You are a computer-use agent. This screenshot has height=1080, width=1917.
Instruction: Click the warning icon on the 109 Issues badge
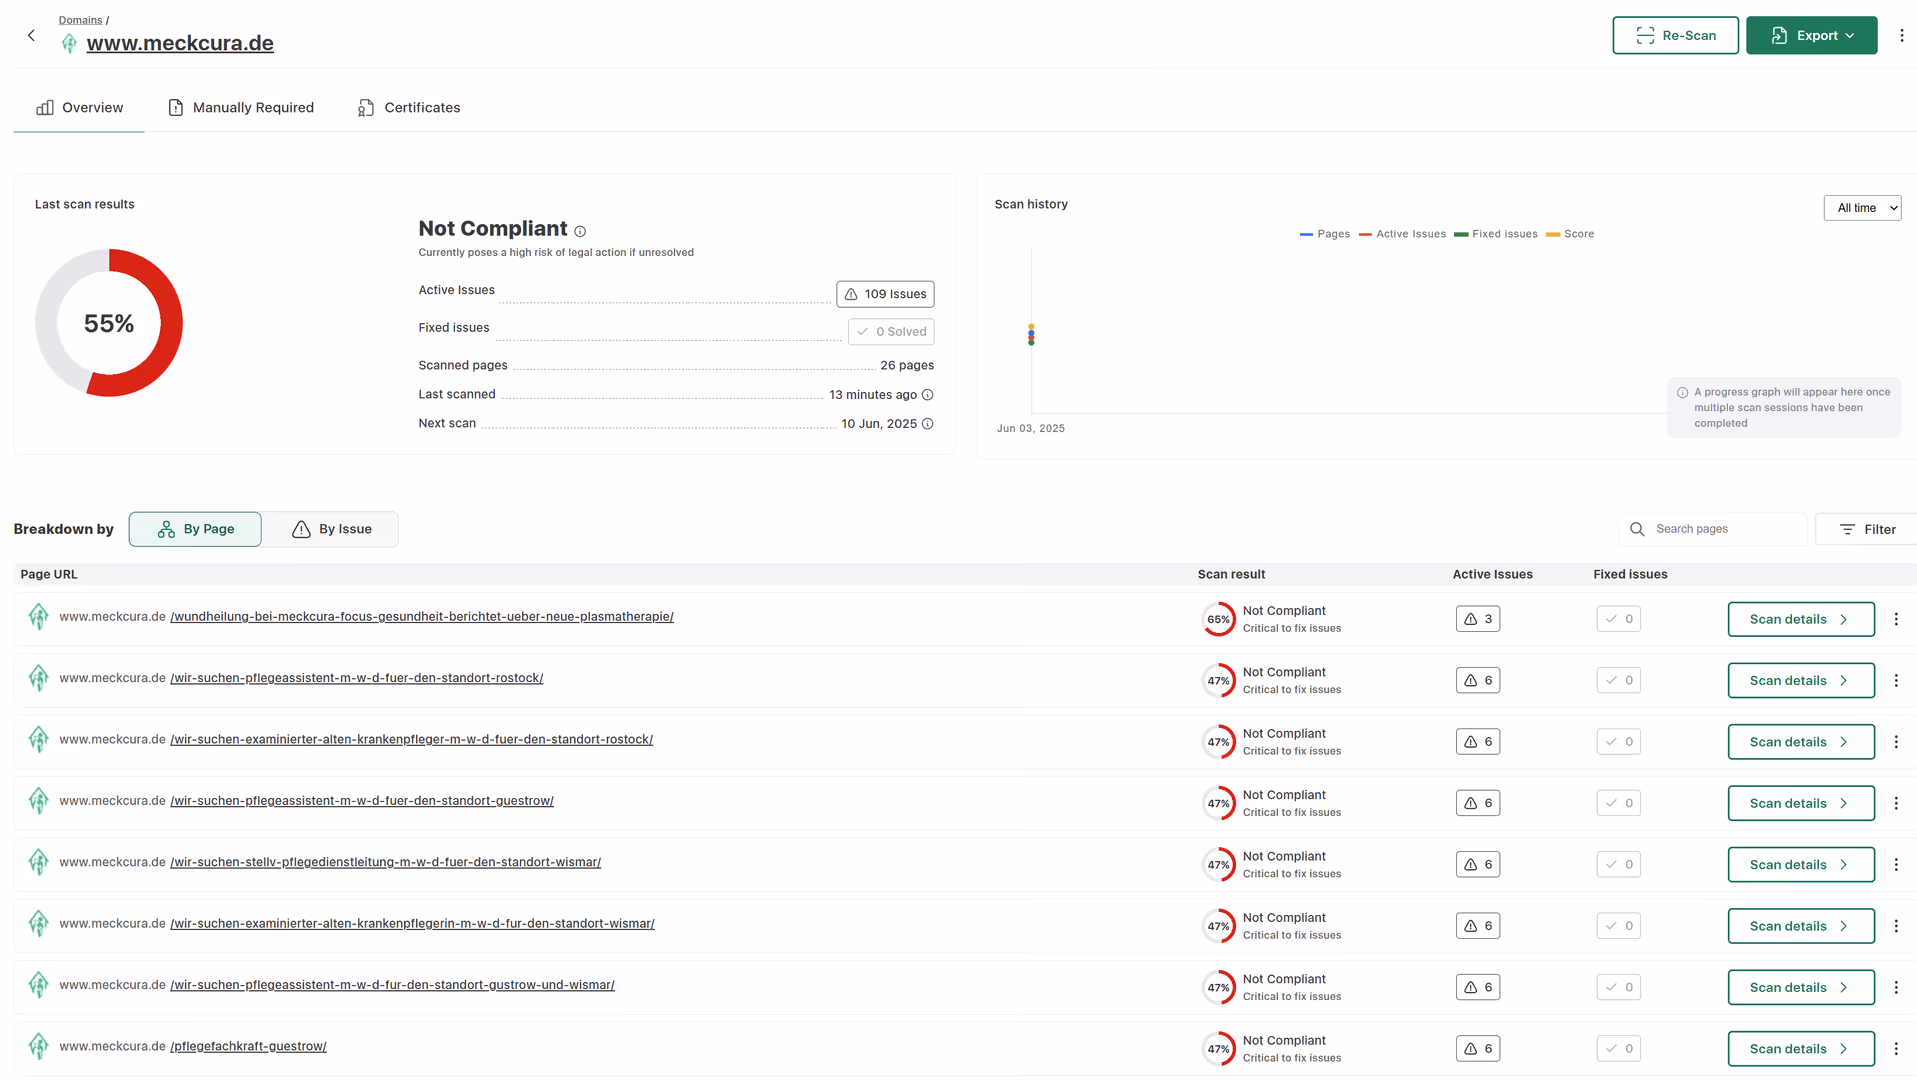pos(851,294)
